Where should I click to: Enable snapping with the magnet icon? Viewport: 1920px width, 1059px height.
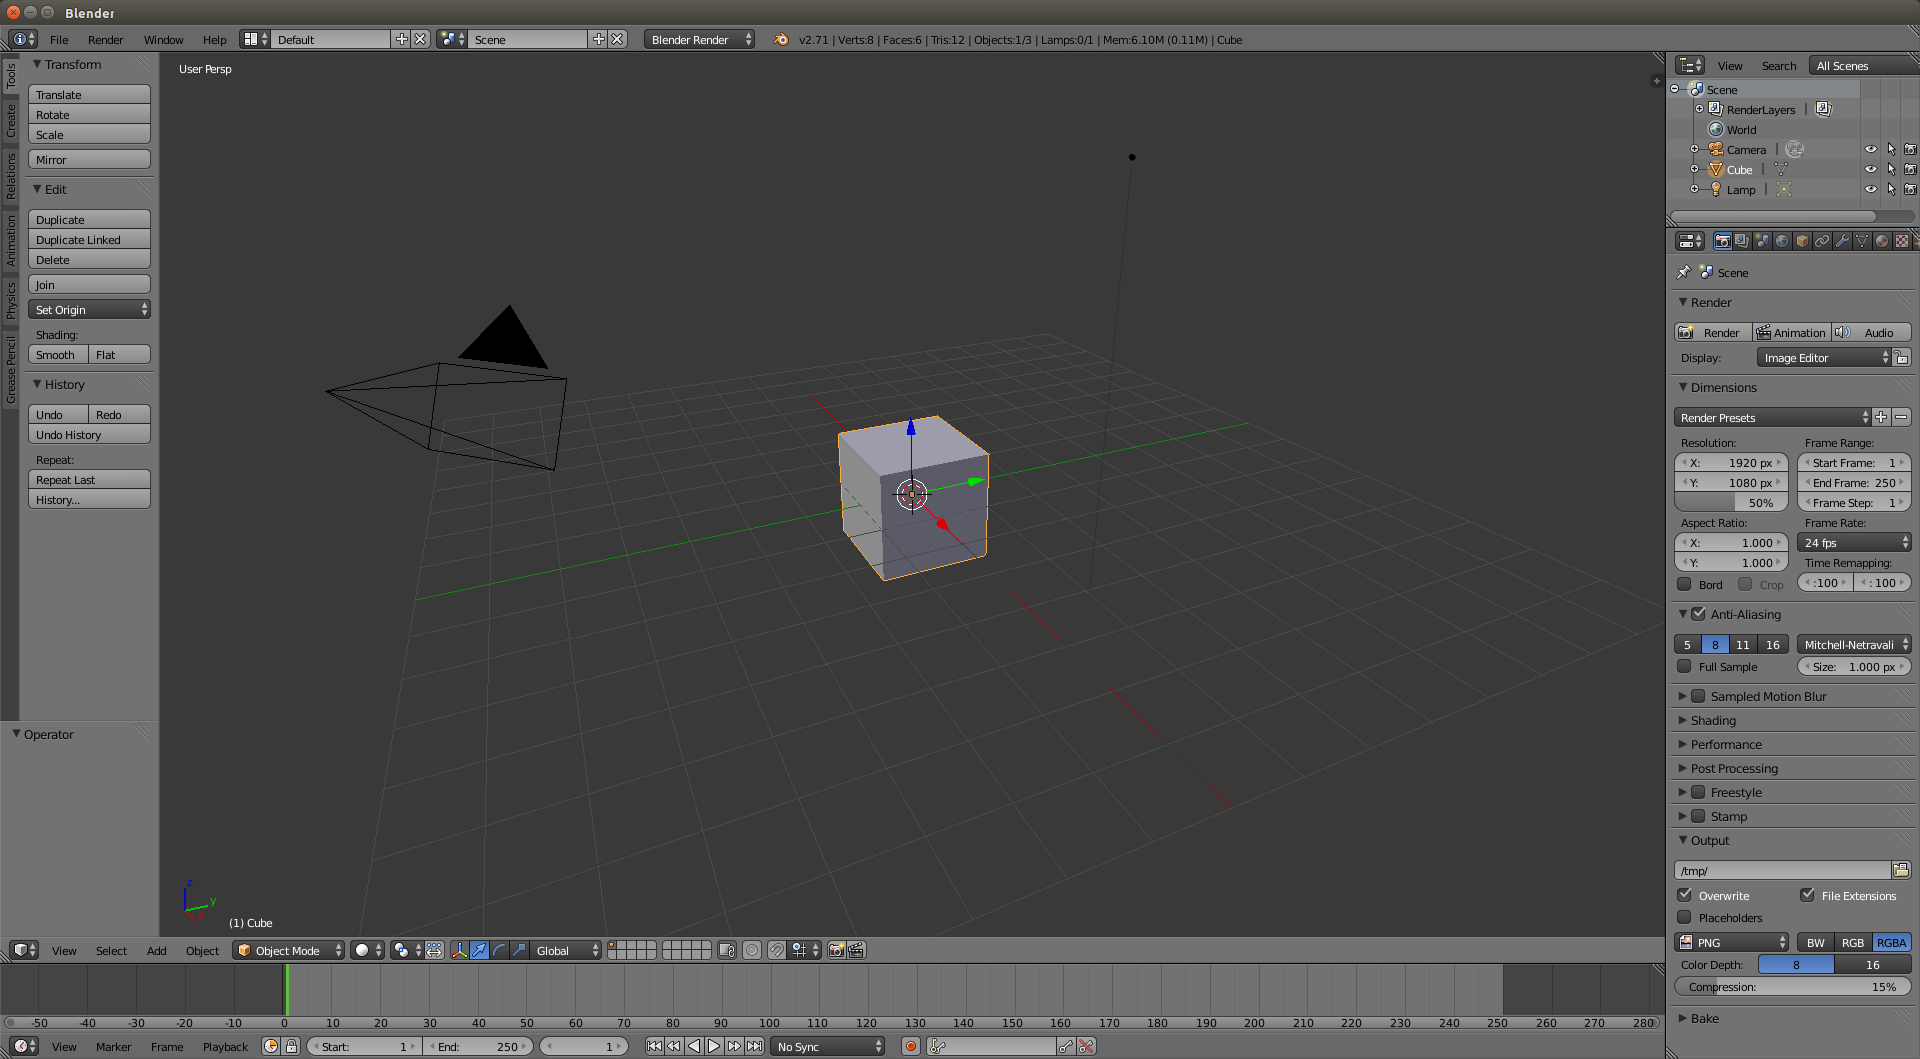click(779, 950)
